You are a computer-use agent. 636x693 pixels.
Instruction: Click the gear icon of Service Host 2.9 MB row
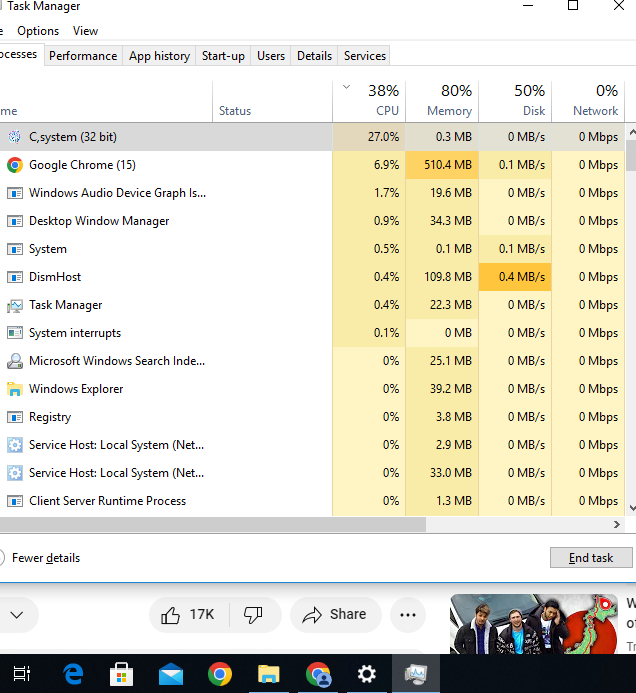click(15, 445)
